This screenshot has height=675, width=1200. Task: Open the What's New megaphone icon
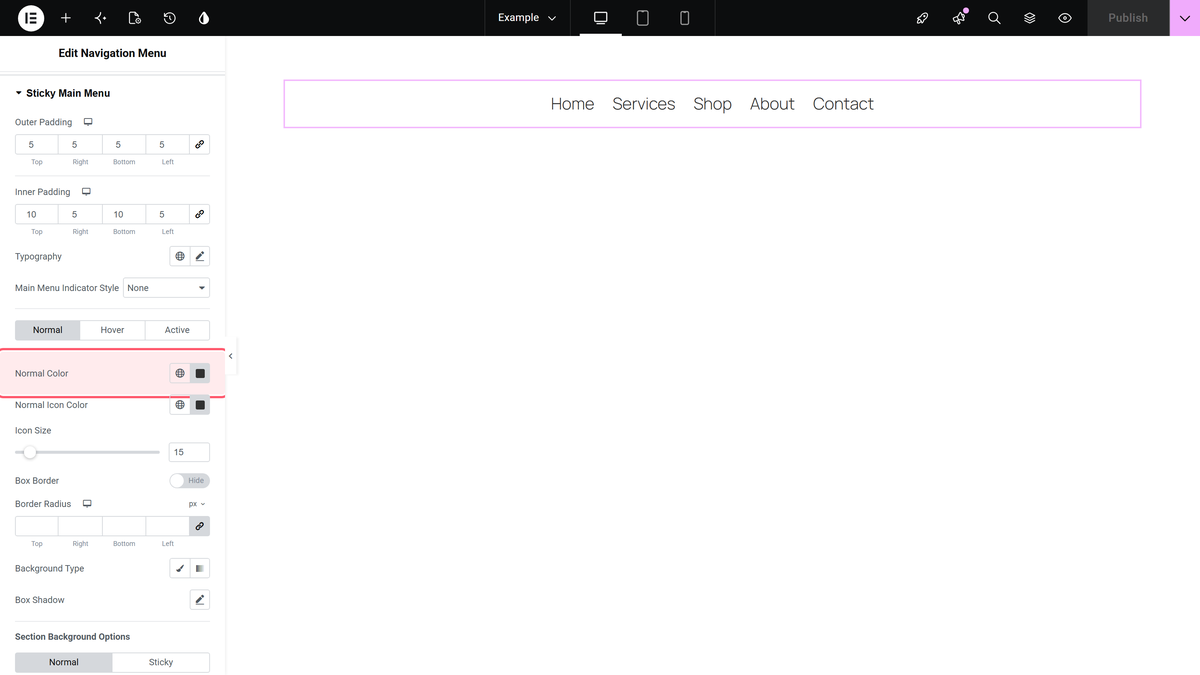tap(959, 18)
